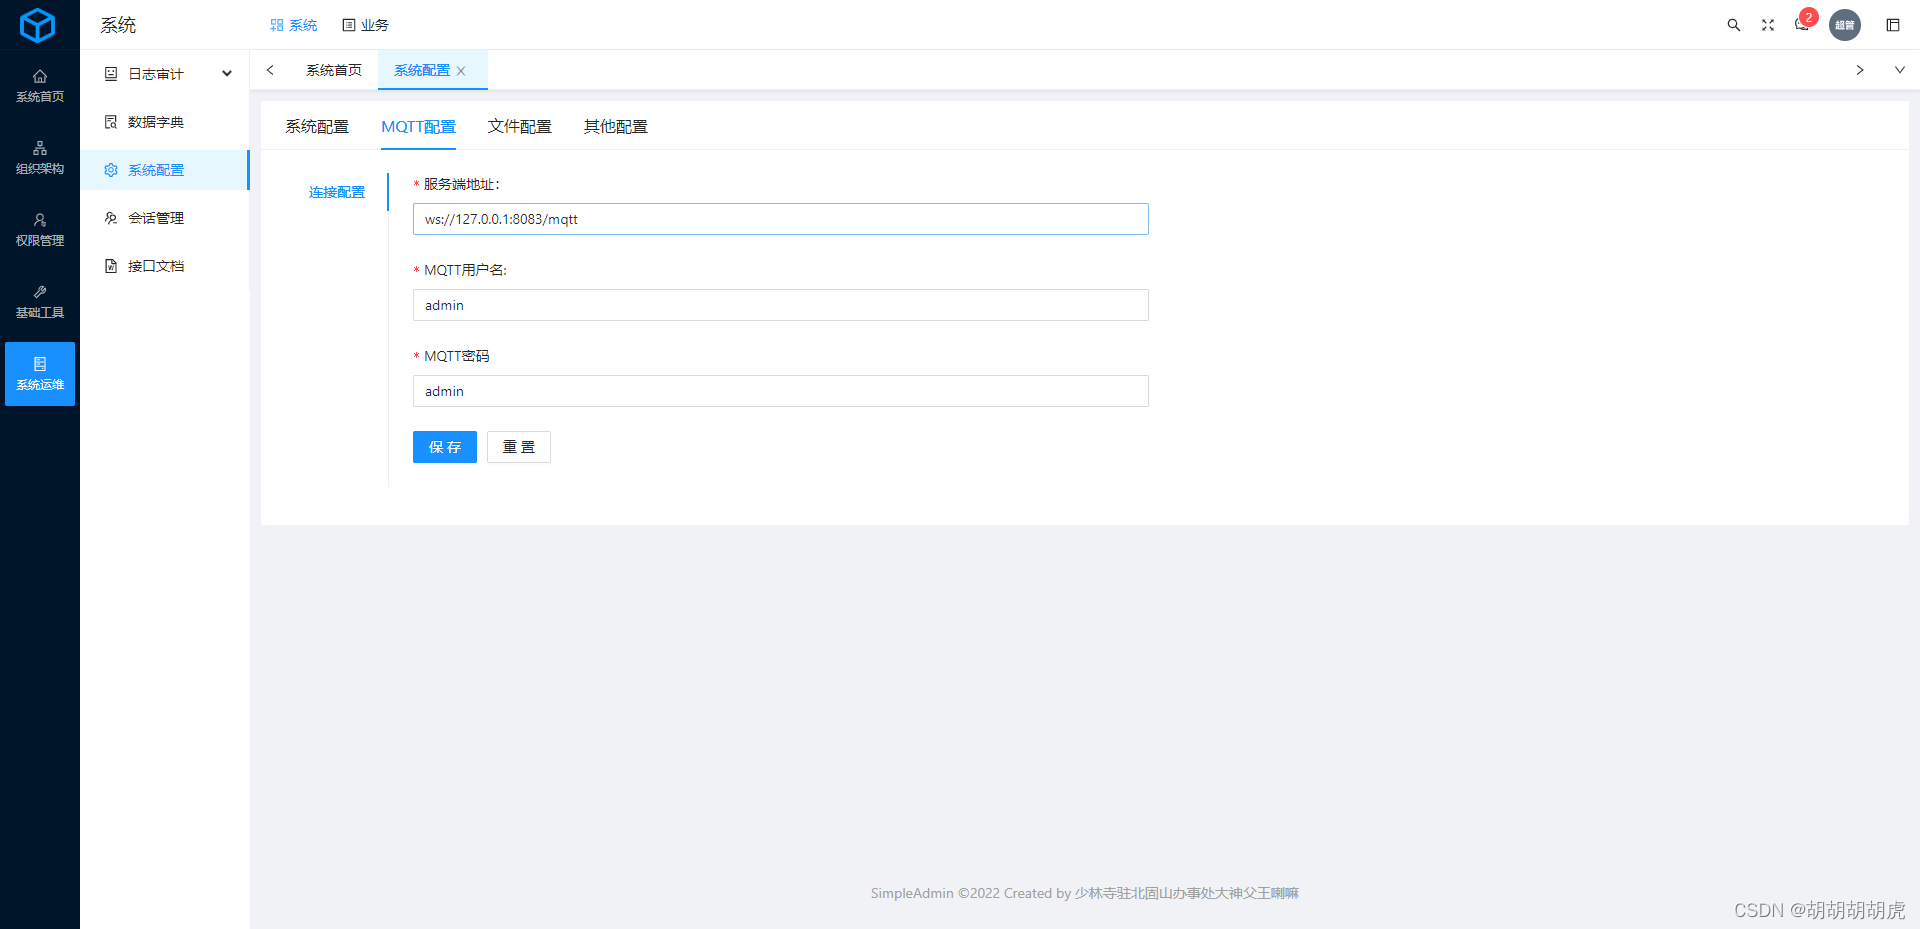Open 接口文档 menu item

coord(165,266)
